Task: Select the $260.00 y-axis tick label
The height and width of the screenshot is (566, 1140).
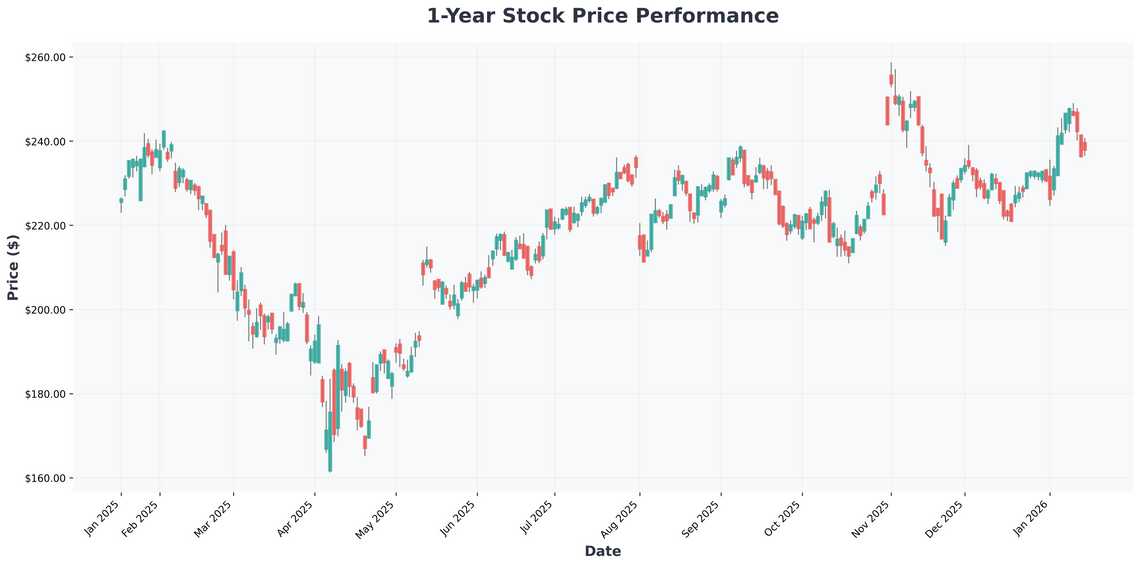Action: [x=45, y=58]
